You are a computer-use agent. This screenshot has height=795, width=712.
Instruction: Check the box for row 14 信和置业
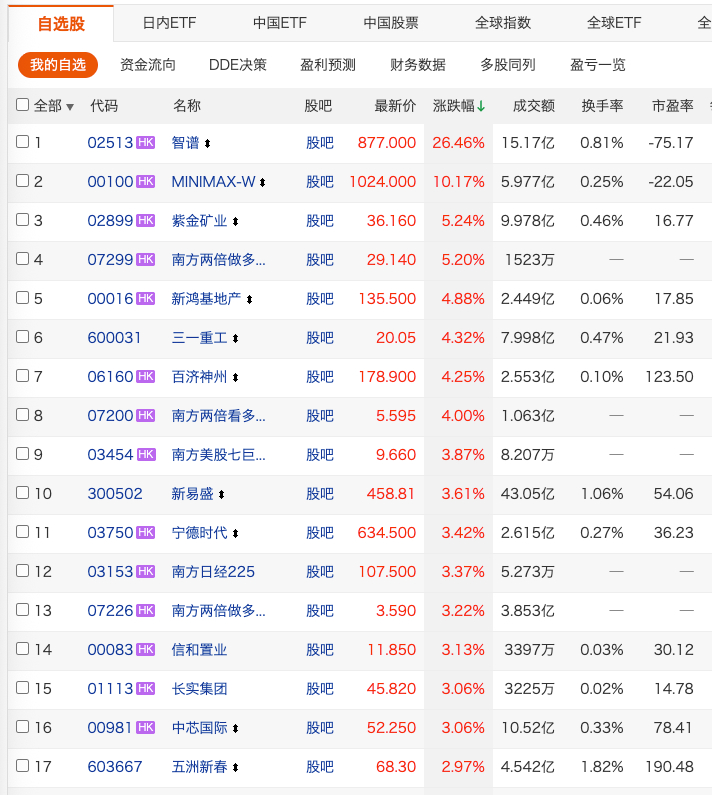(x=22, y=648)
